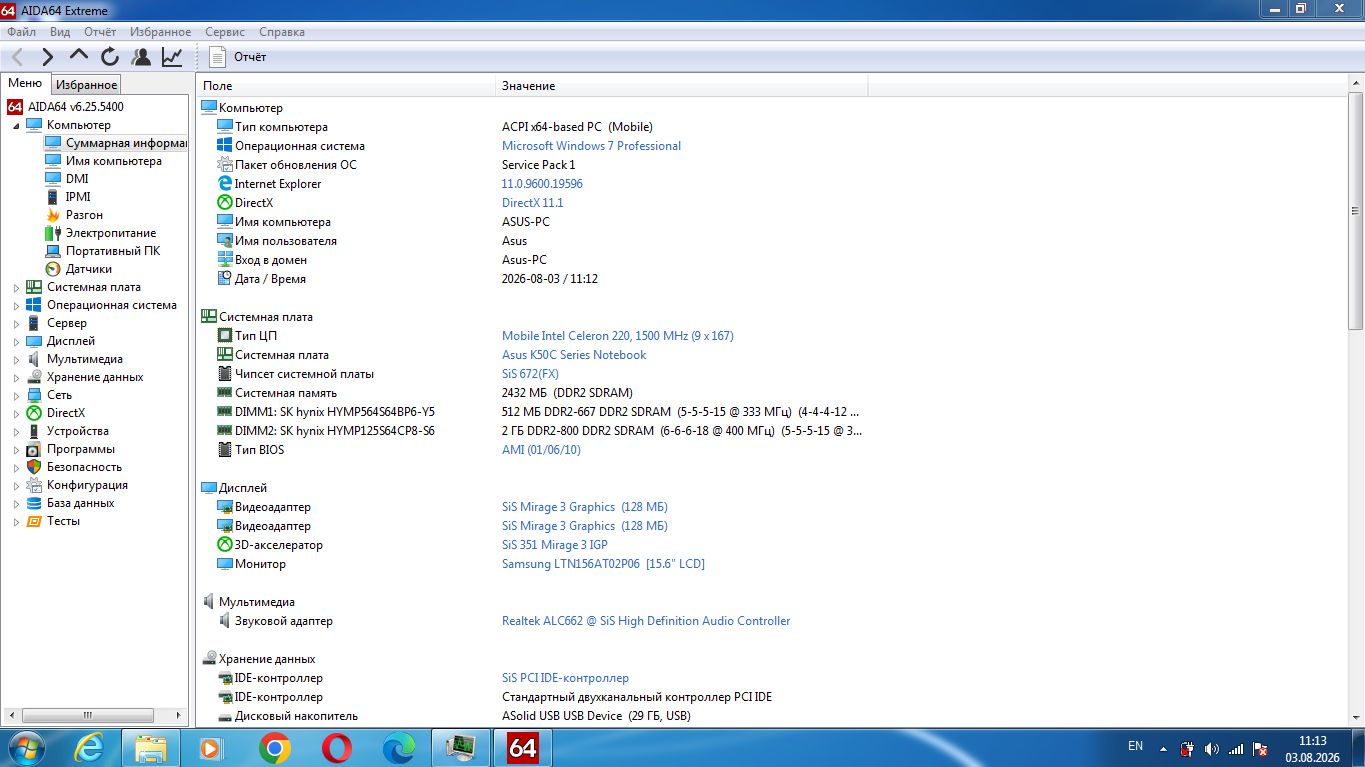Viewport: 1365px width, 767px height.
Task: Launch Google Chrome from the taskbar
Action: [x=275, y=748]
